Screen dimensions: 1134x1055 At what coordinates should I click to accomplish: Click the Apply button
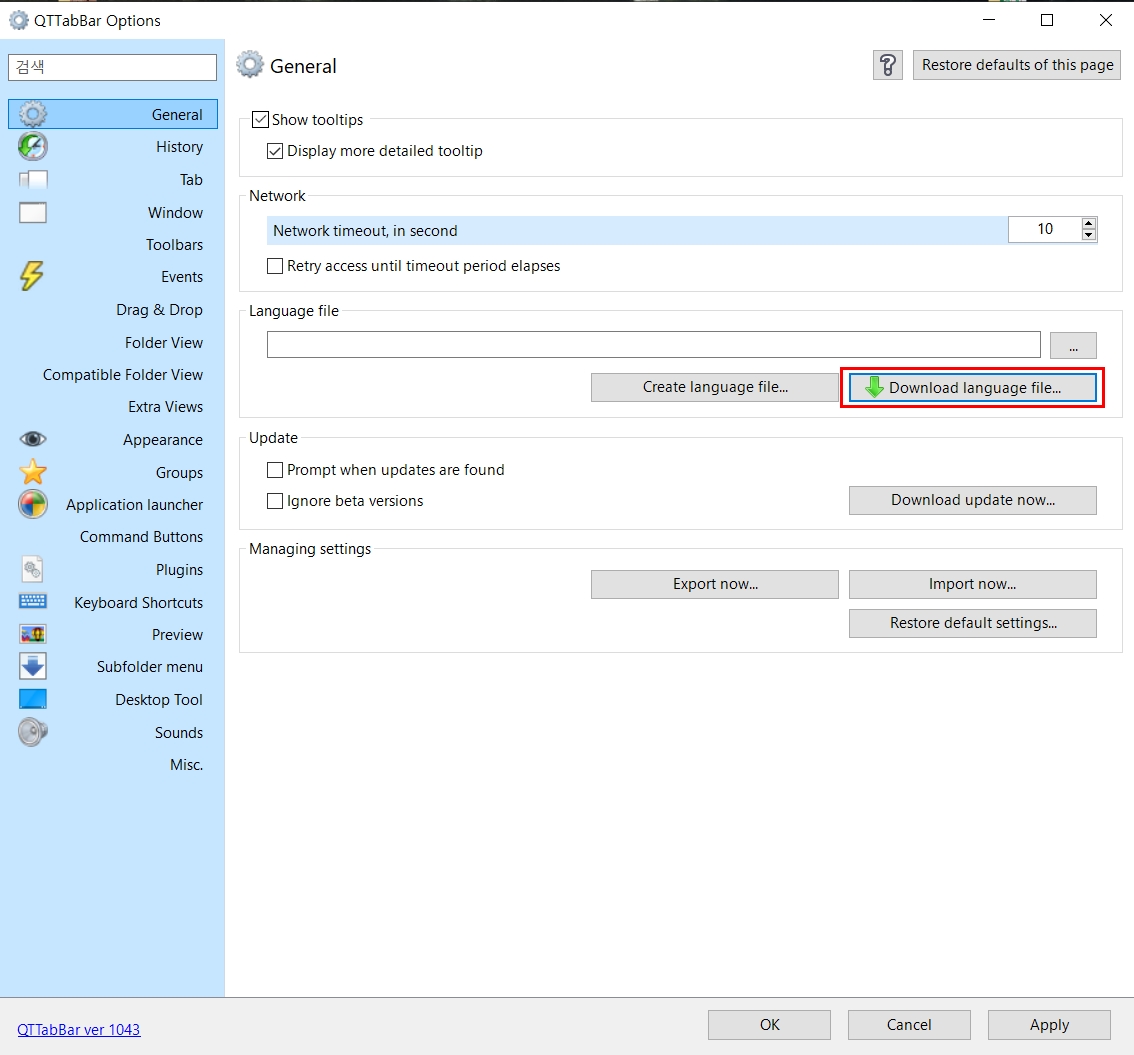pyautogui.click(x=1049, y=1025)
